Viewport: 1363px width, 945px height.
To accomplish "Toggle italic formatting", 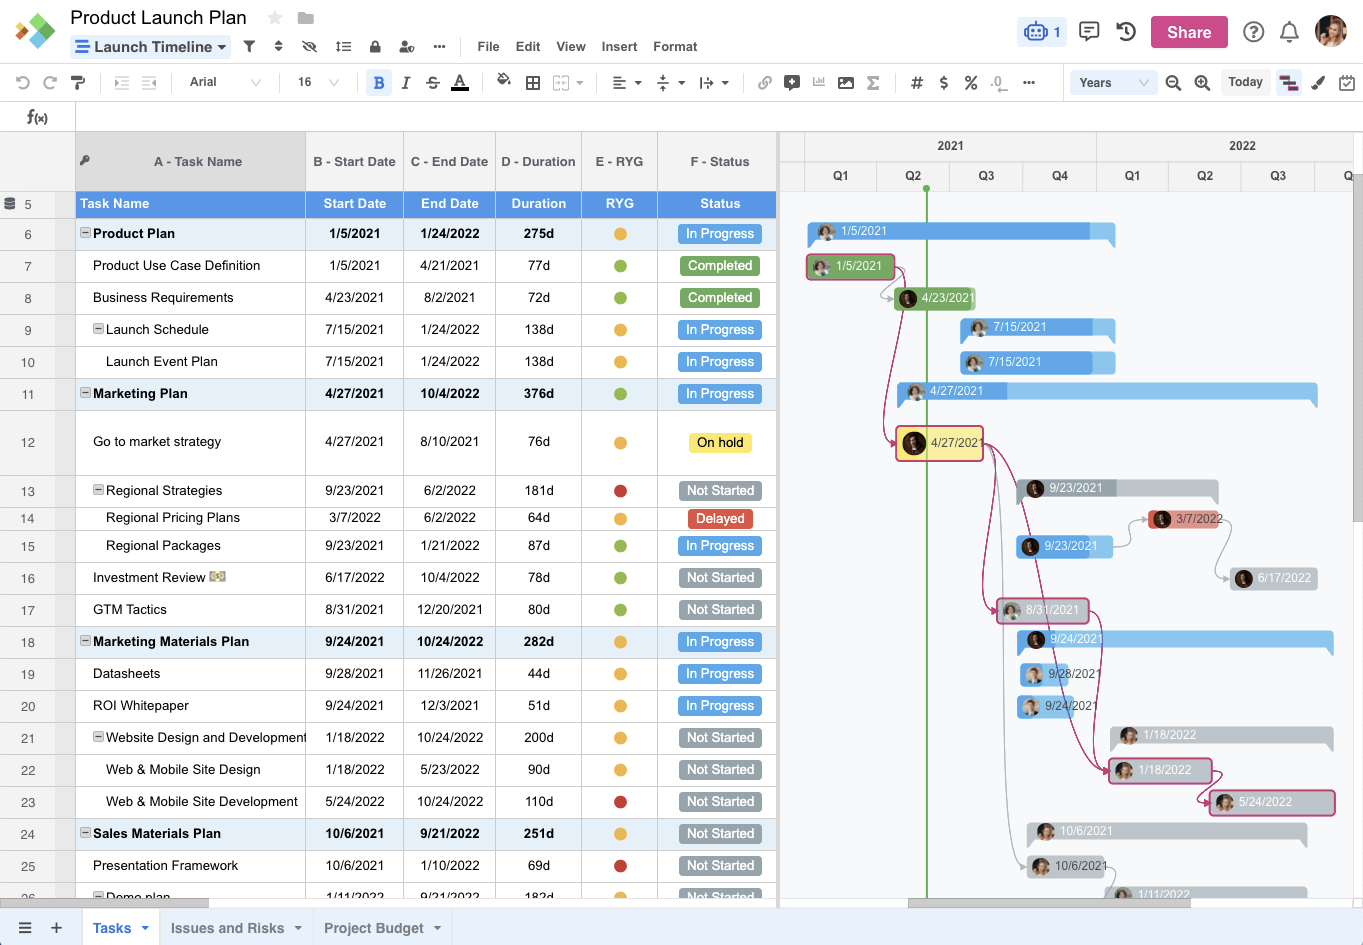I will [405, 82].
